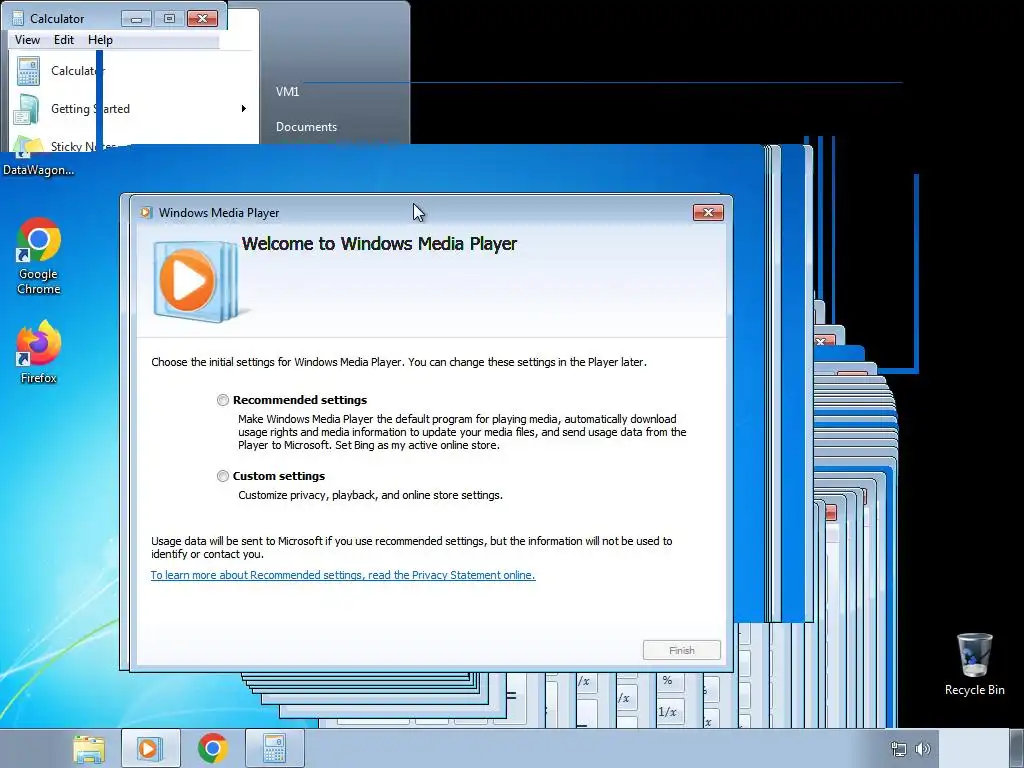Open the Calculator Edit menu
1024x768 pixels.
(x=64, y=40)
